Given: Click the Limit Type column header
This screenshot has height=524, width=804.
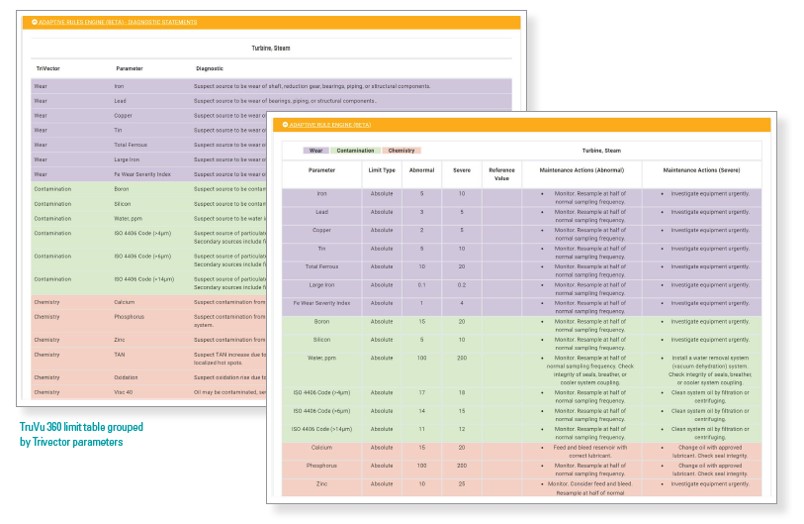Looking at the screenshot, I should click(x=382, y=170).
